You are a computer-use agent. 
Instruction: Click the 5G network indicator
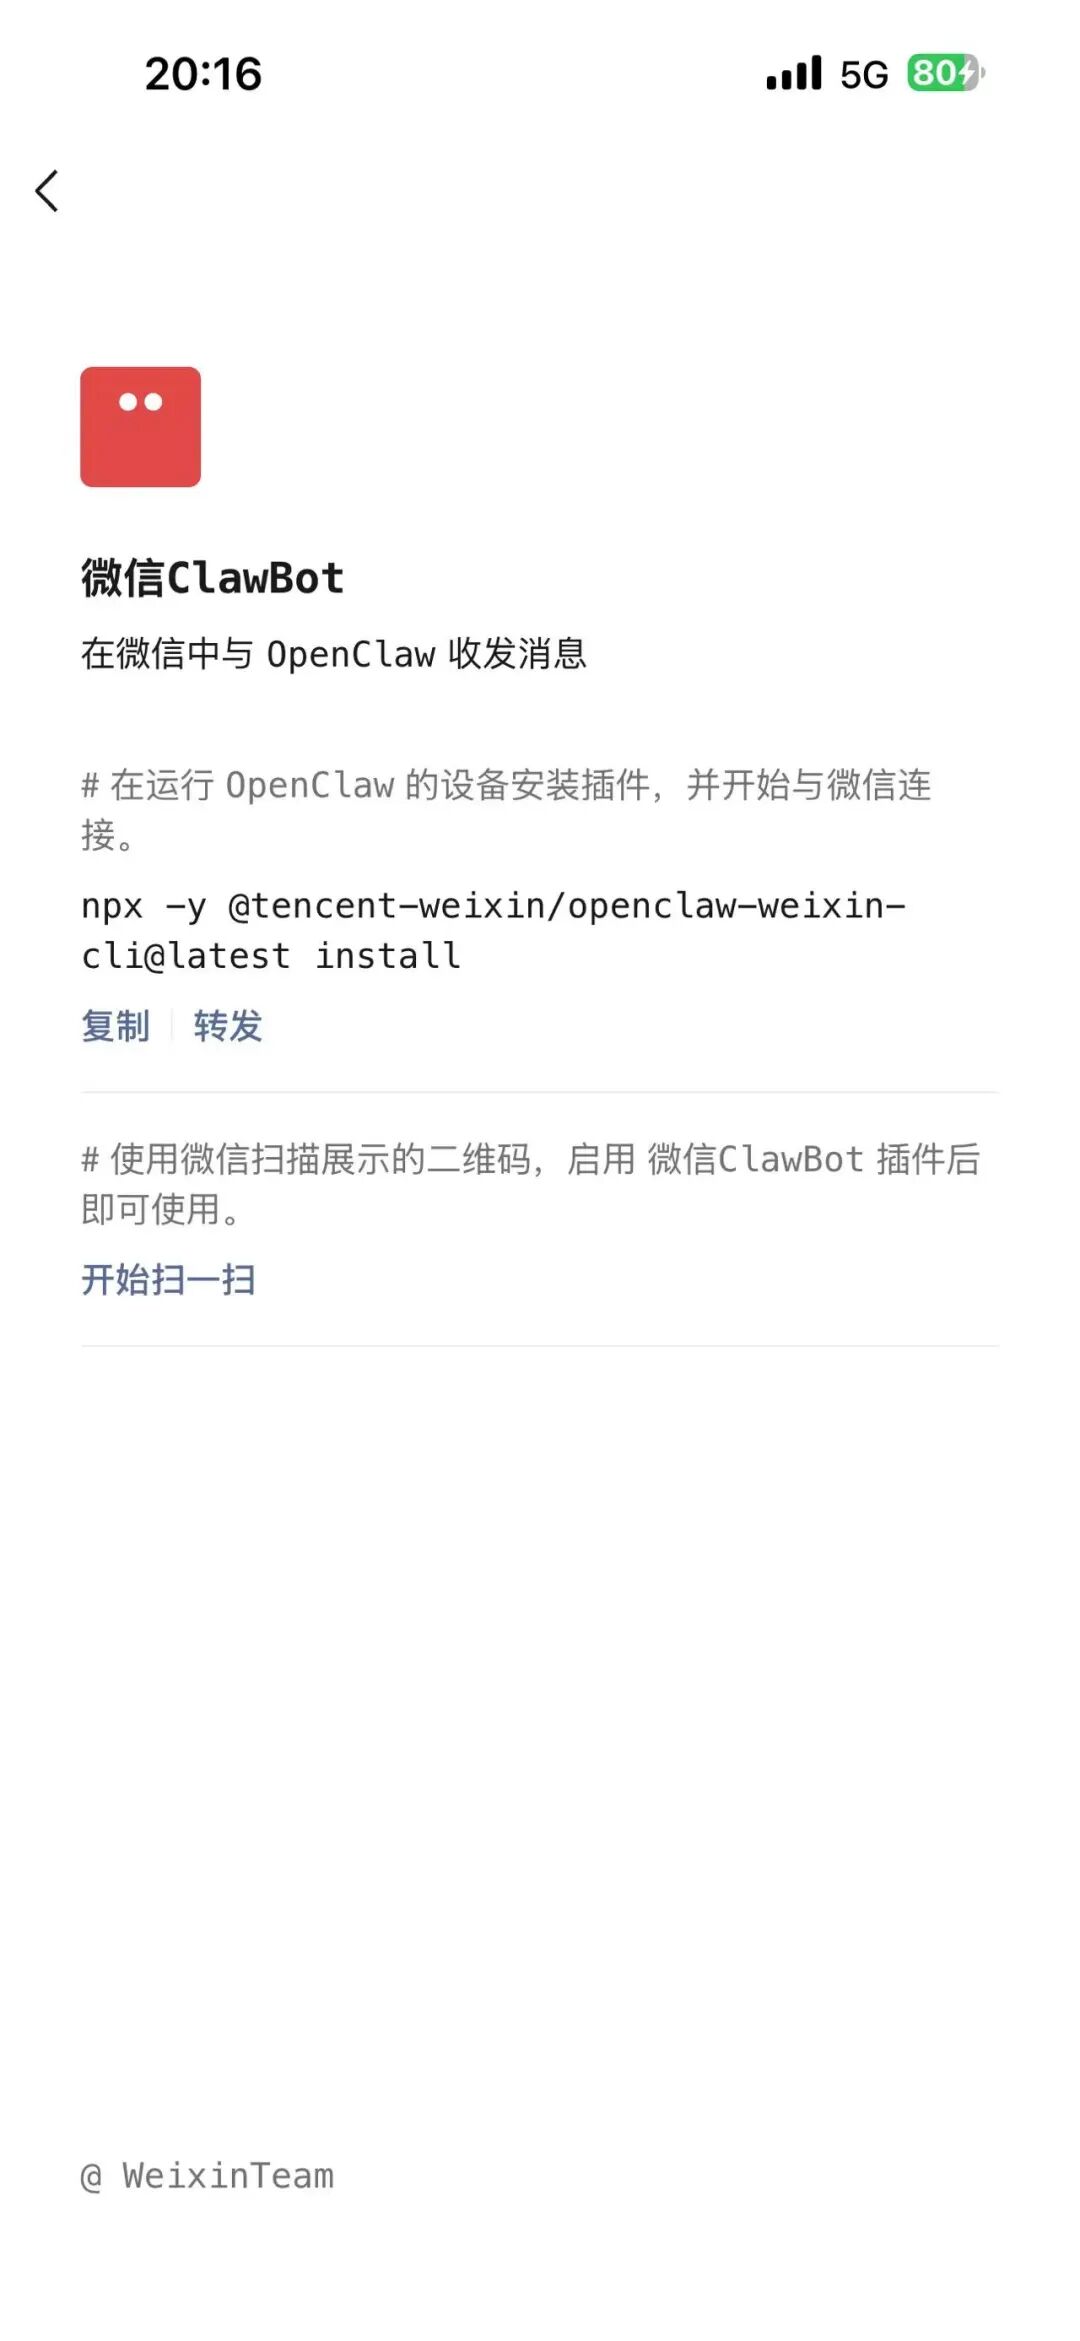coord(864,75)
